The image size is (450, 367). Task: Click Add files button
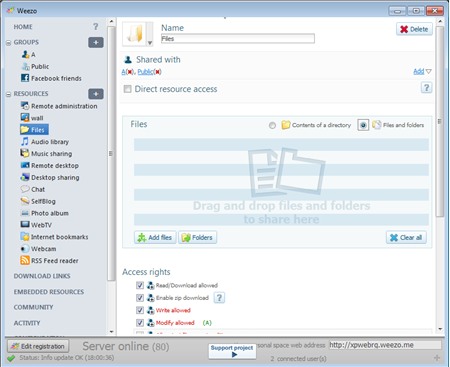[155, 237]
